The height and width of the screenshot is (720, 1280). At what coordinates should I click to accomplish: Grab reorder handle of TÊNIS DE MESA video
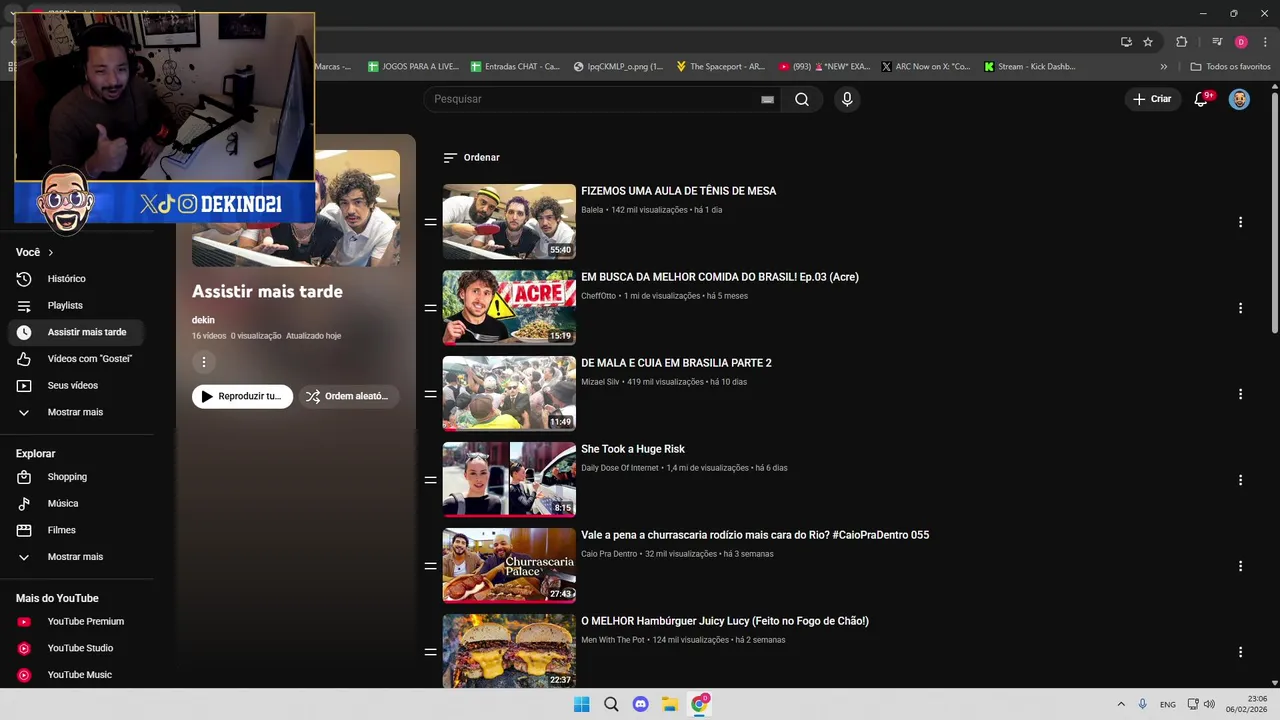430,222
